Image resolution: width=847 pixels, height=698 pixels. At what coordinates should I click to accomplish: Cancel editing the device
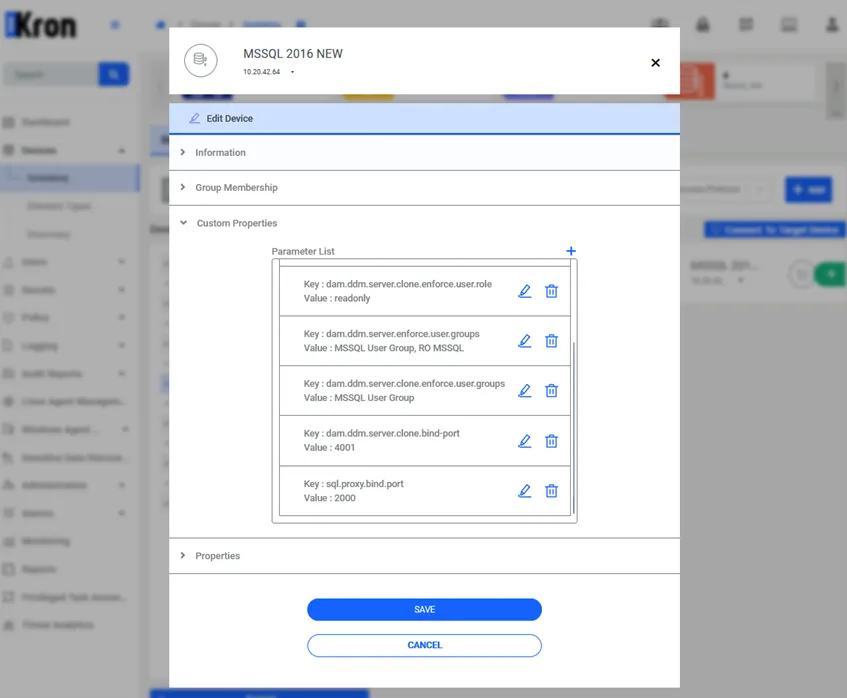[x=424, y=645]
